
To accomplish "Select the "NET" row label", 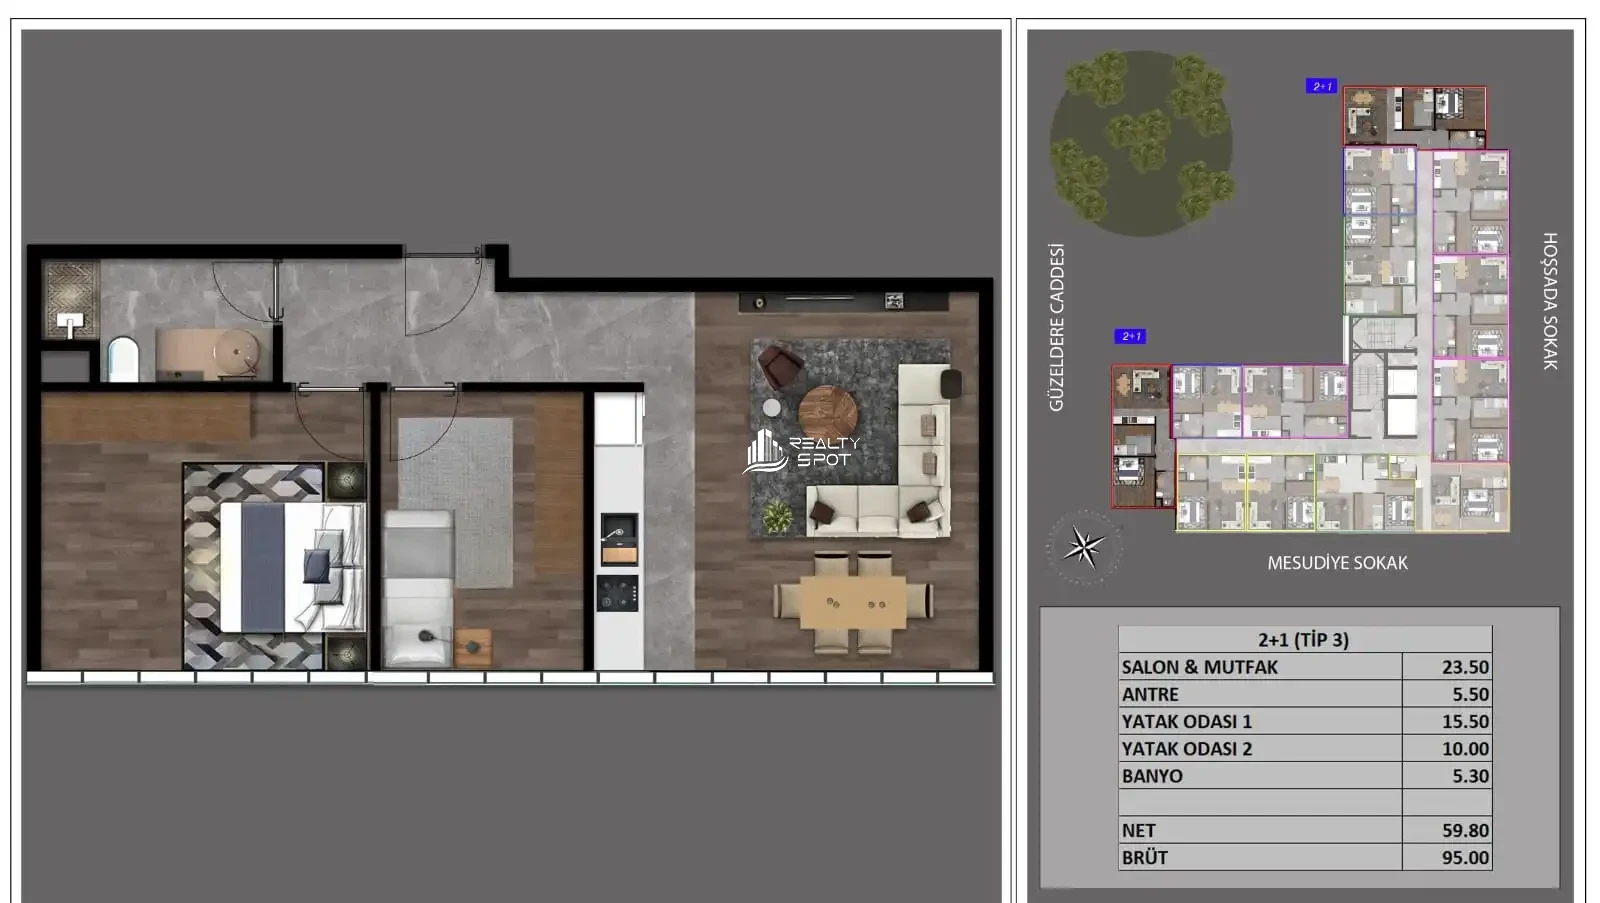I will (x=1138, y=830).
